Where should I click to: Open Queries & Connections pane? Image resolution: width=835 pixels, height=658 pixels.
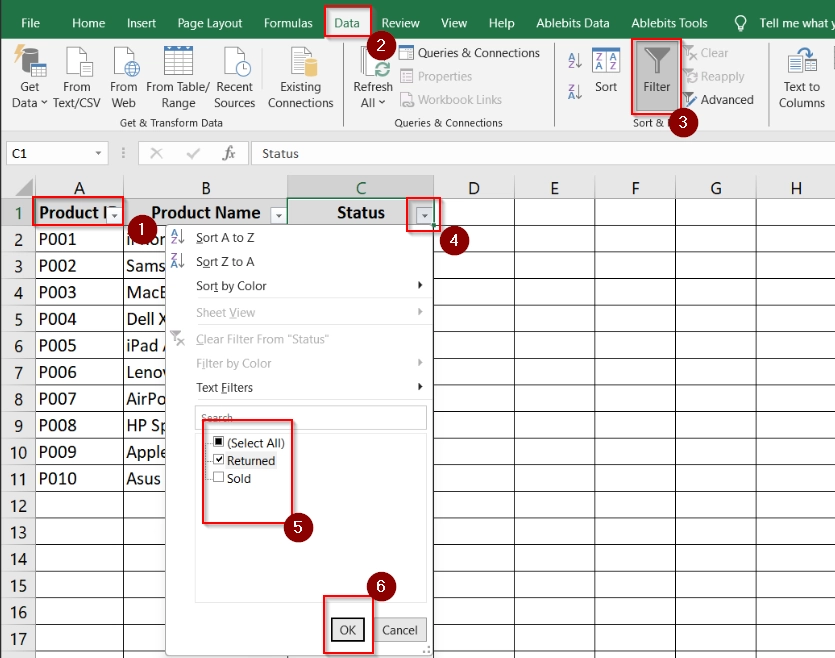[469, 53]
